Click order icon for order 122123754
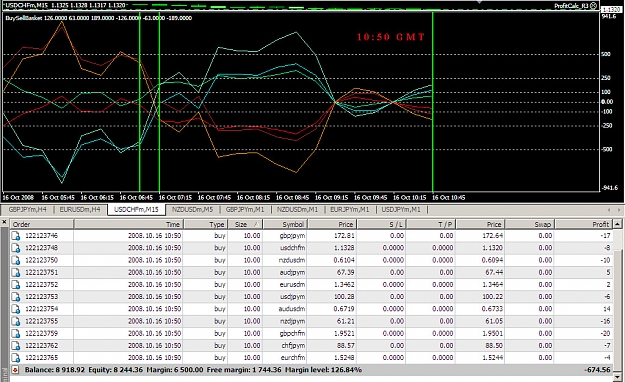The width and height of the screenshot is (625, 382). pyautogui.click(x=16, y=309)
